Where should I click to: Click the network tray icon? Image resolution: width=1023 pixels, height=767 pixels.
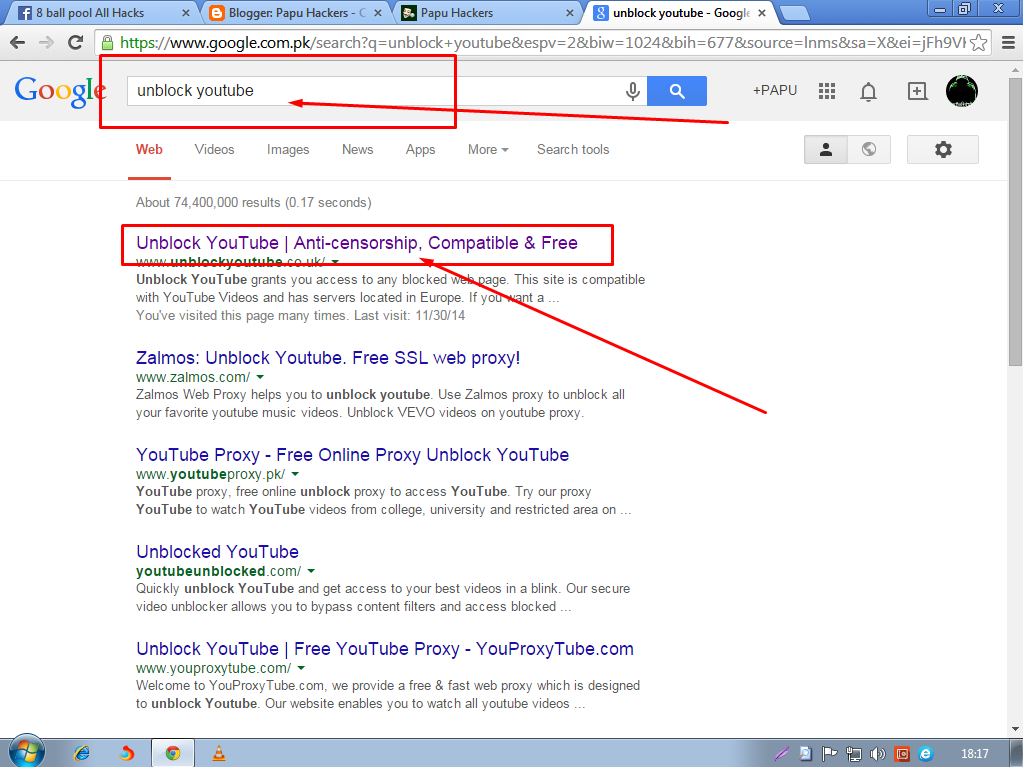tap(853, 754)
